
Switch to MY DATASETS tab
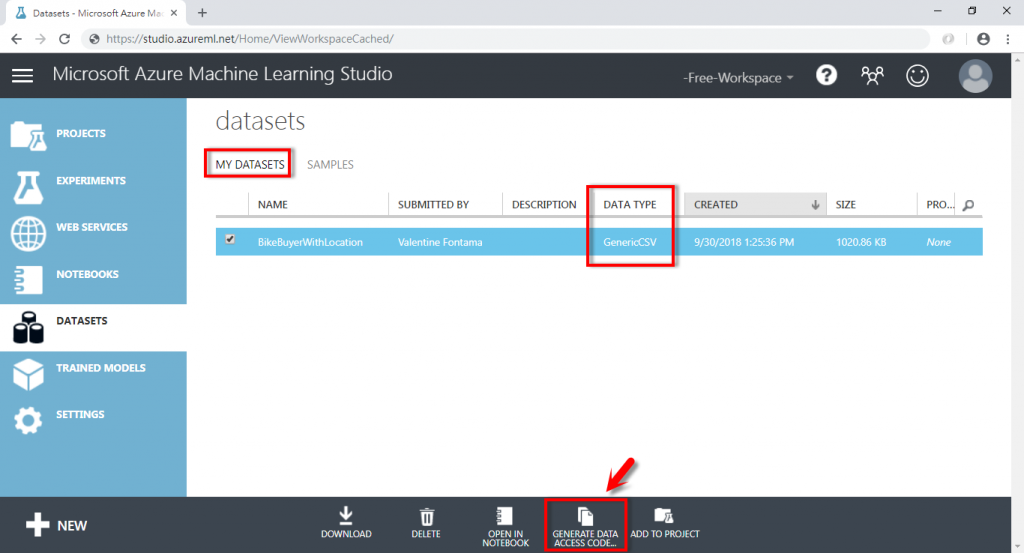250,165
